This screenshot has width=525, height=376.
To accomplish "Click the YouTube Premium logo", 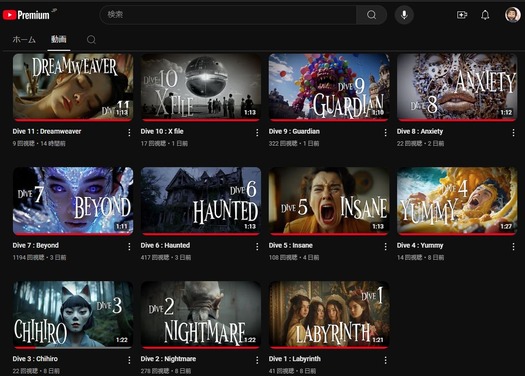I will coord(26,15).
